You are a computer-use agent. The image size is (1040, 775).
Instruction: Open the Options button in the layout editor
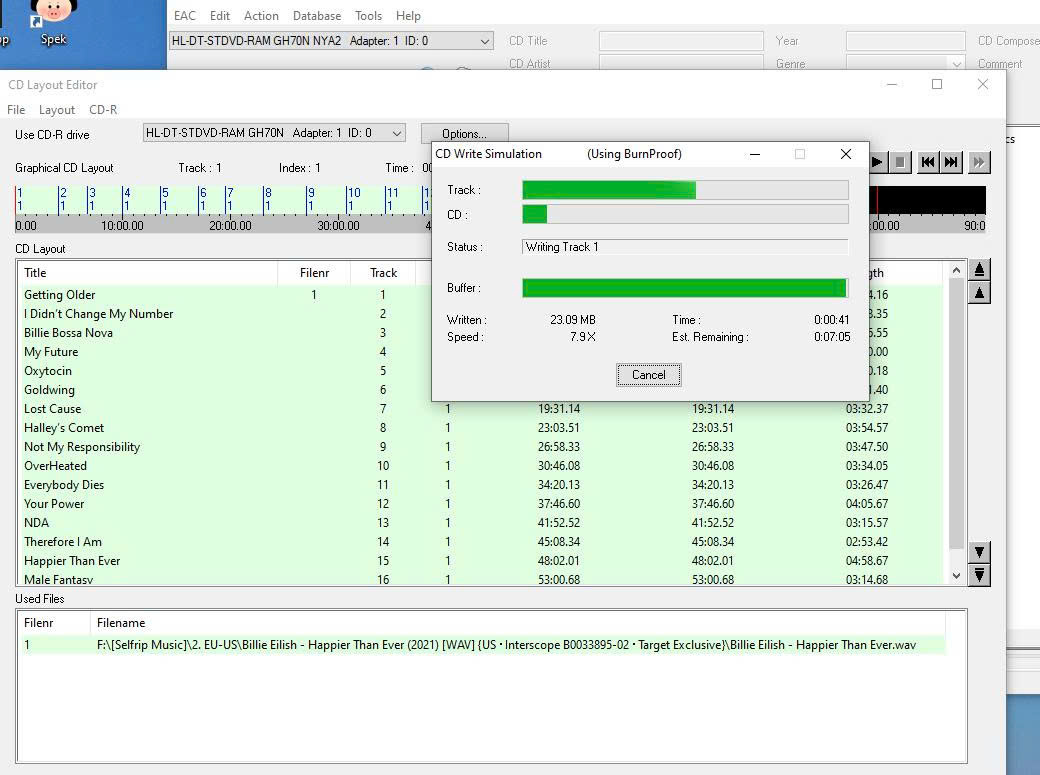click(464, 133)
